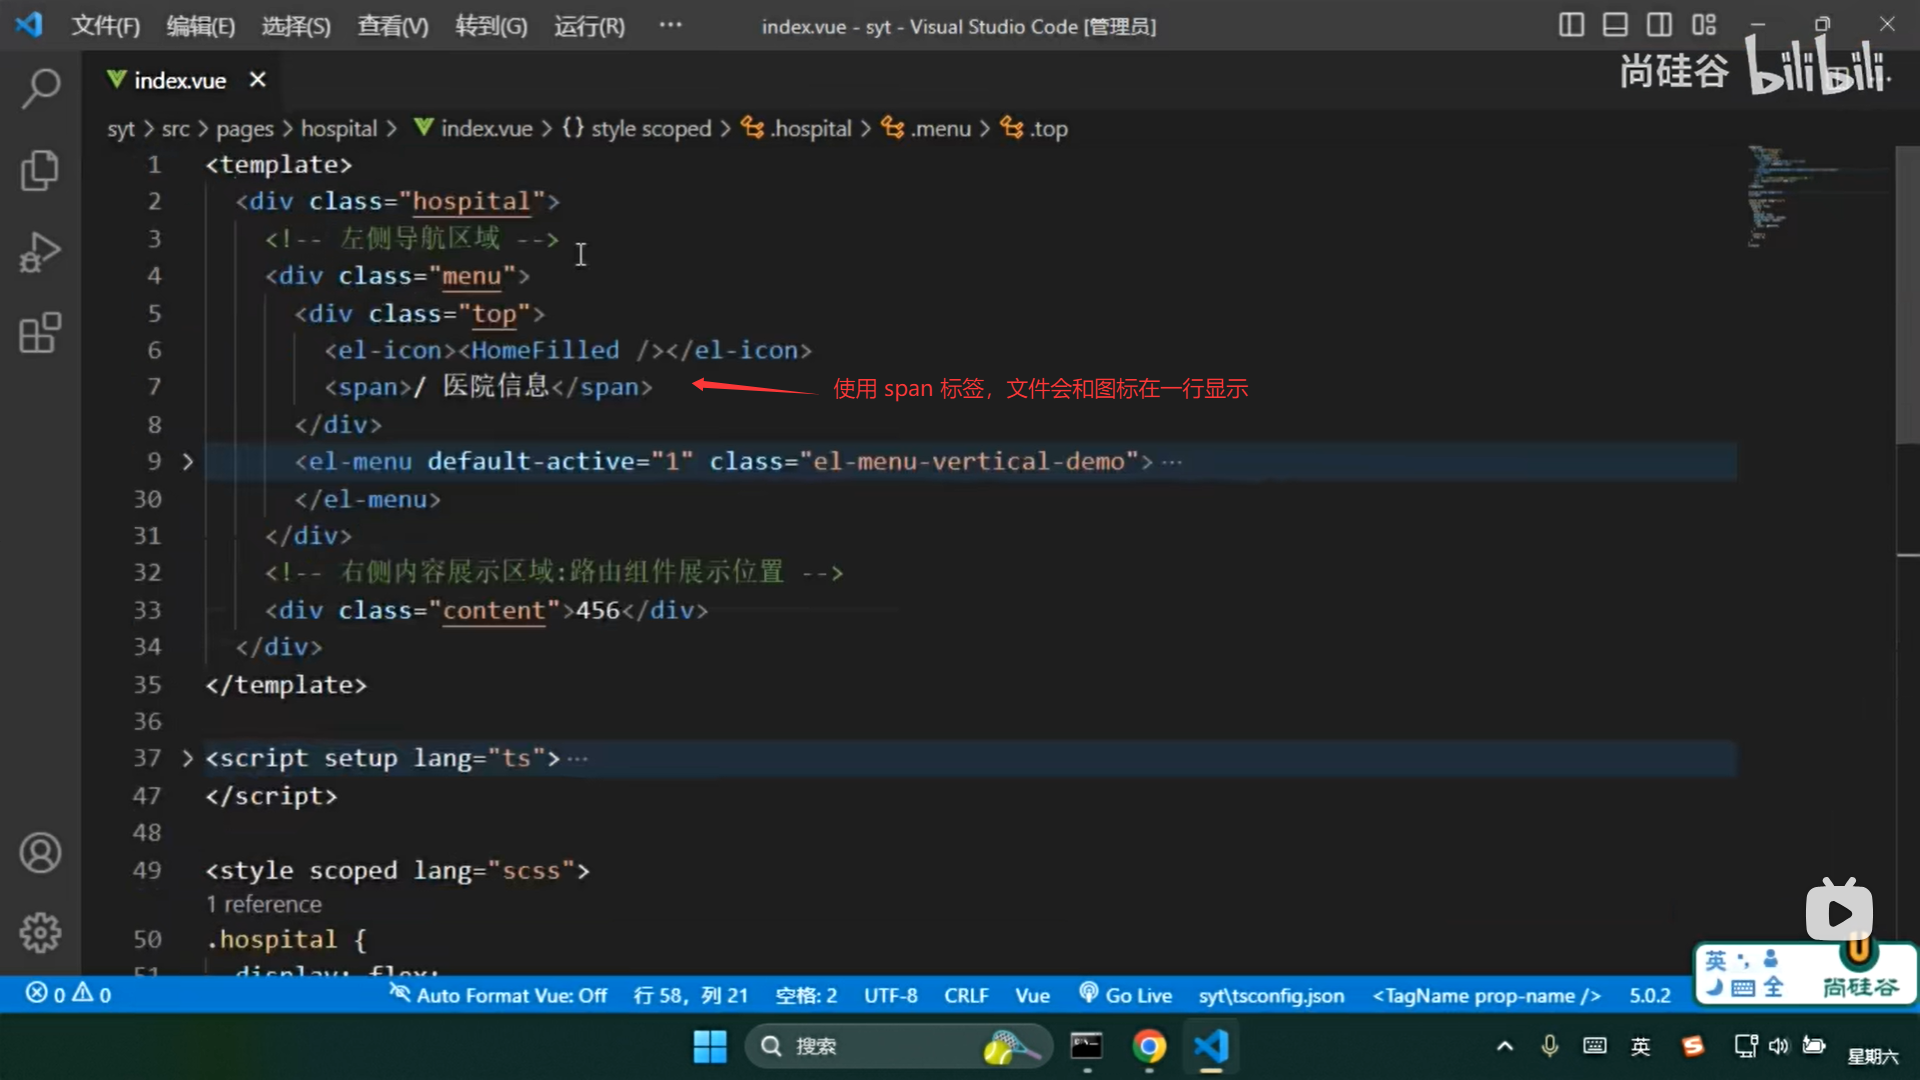Open more menus via title bar ellipsis

670,25
